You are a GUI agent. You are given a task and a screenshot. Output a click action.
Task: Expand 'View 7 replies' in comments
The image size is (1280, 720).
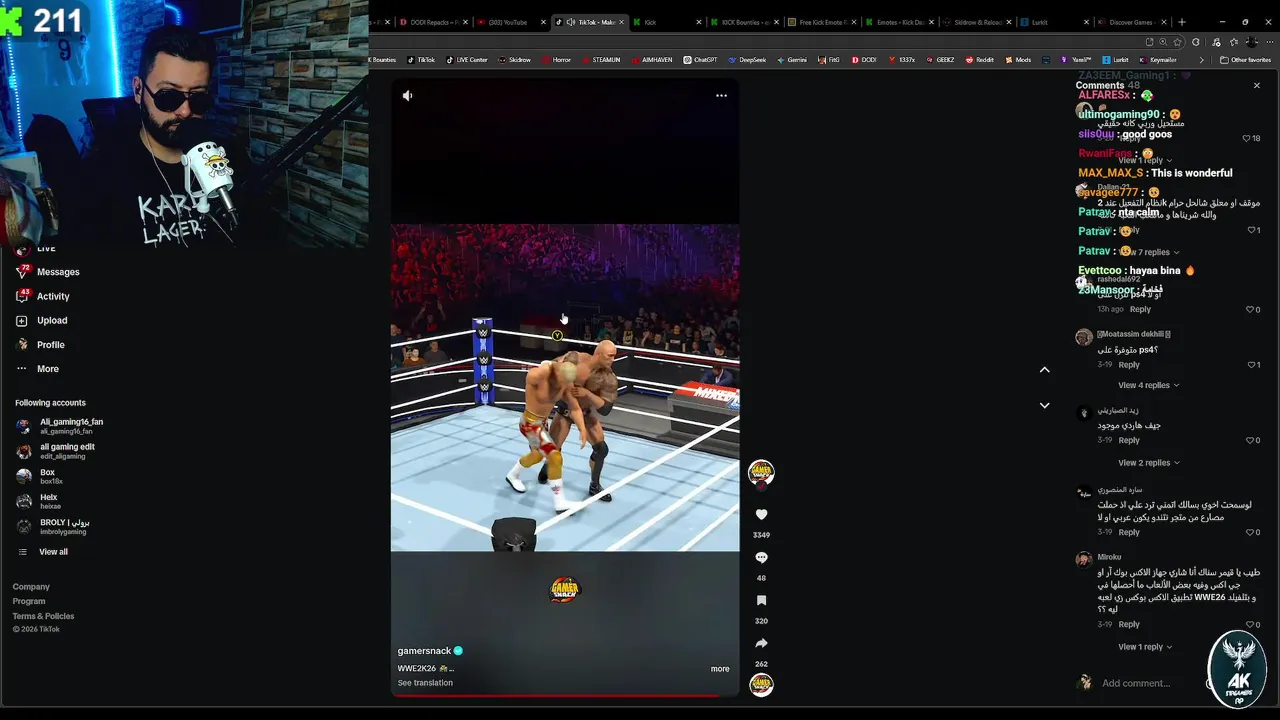click(1155, 252)
